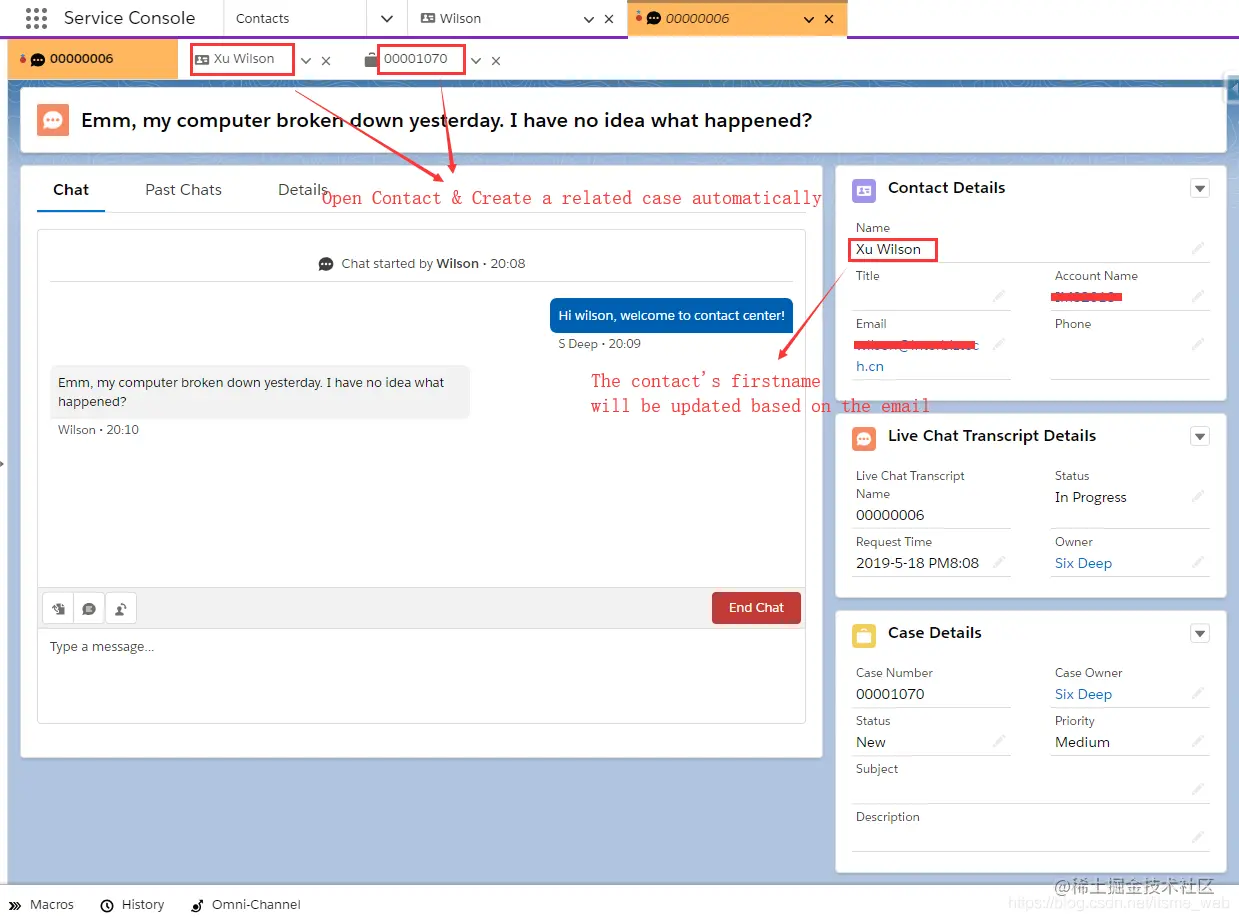Close the Wilson workspace tab

609,19
